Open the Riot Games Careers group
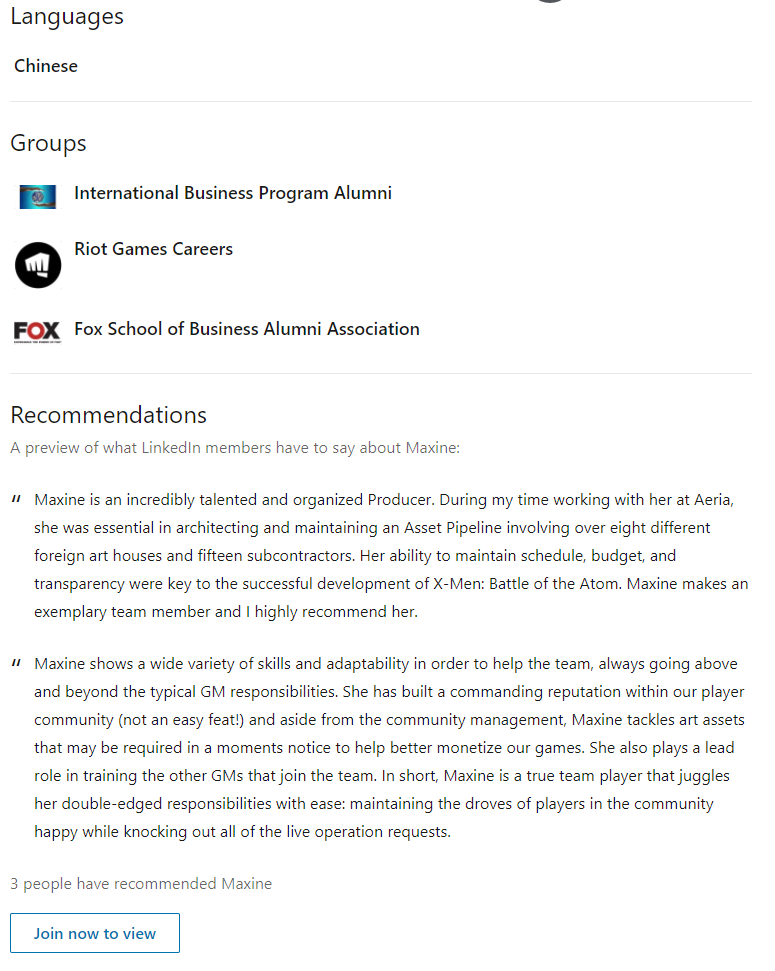 [x=154, y=249]
